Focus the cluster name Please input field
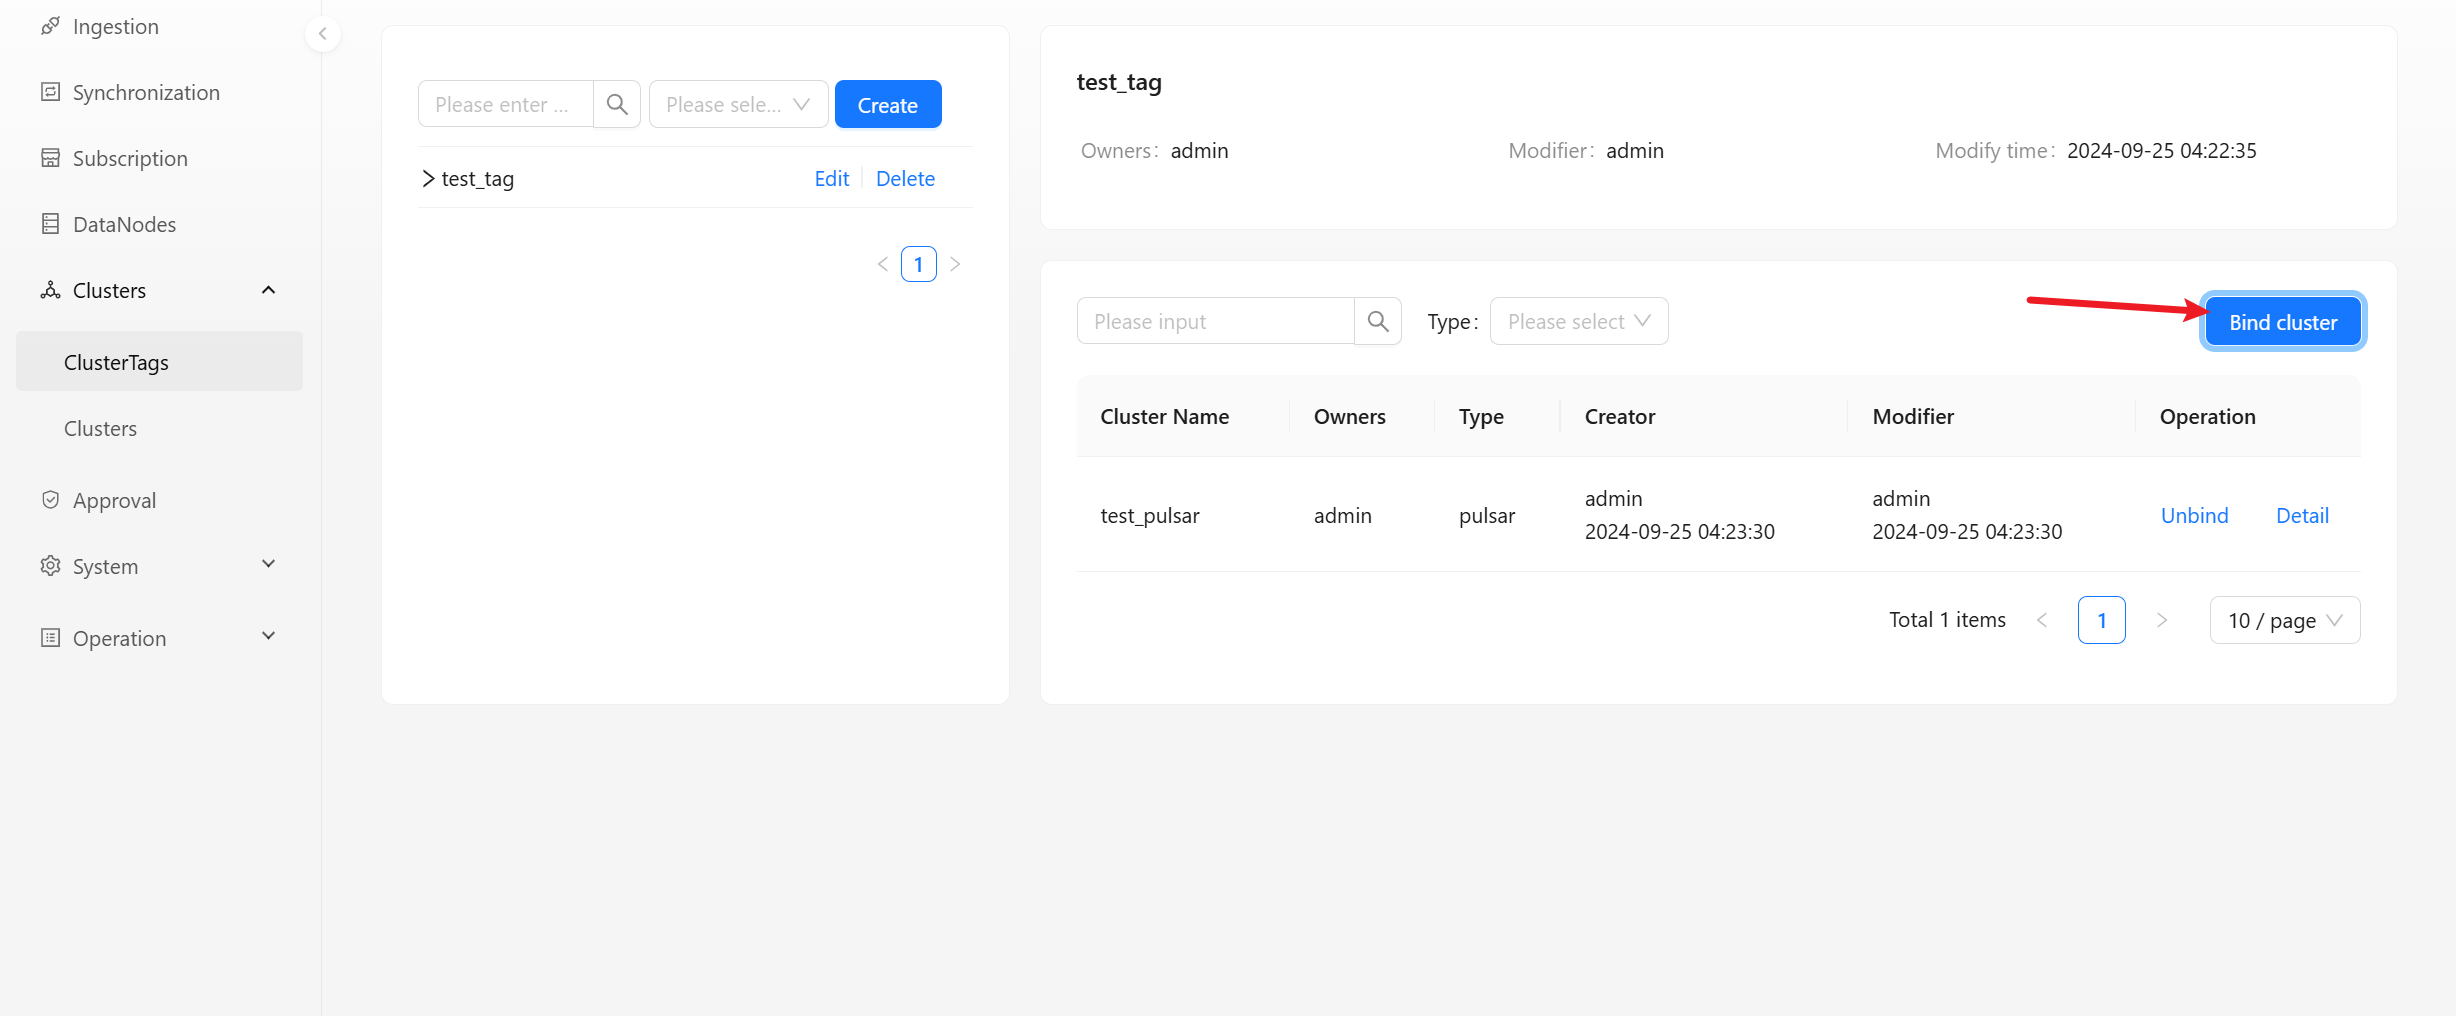This screenshot has width=2456, height=1016. point(1215,321)
